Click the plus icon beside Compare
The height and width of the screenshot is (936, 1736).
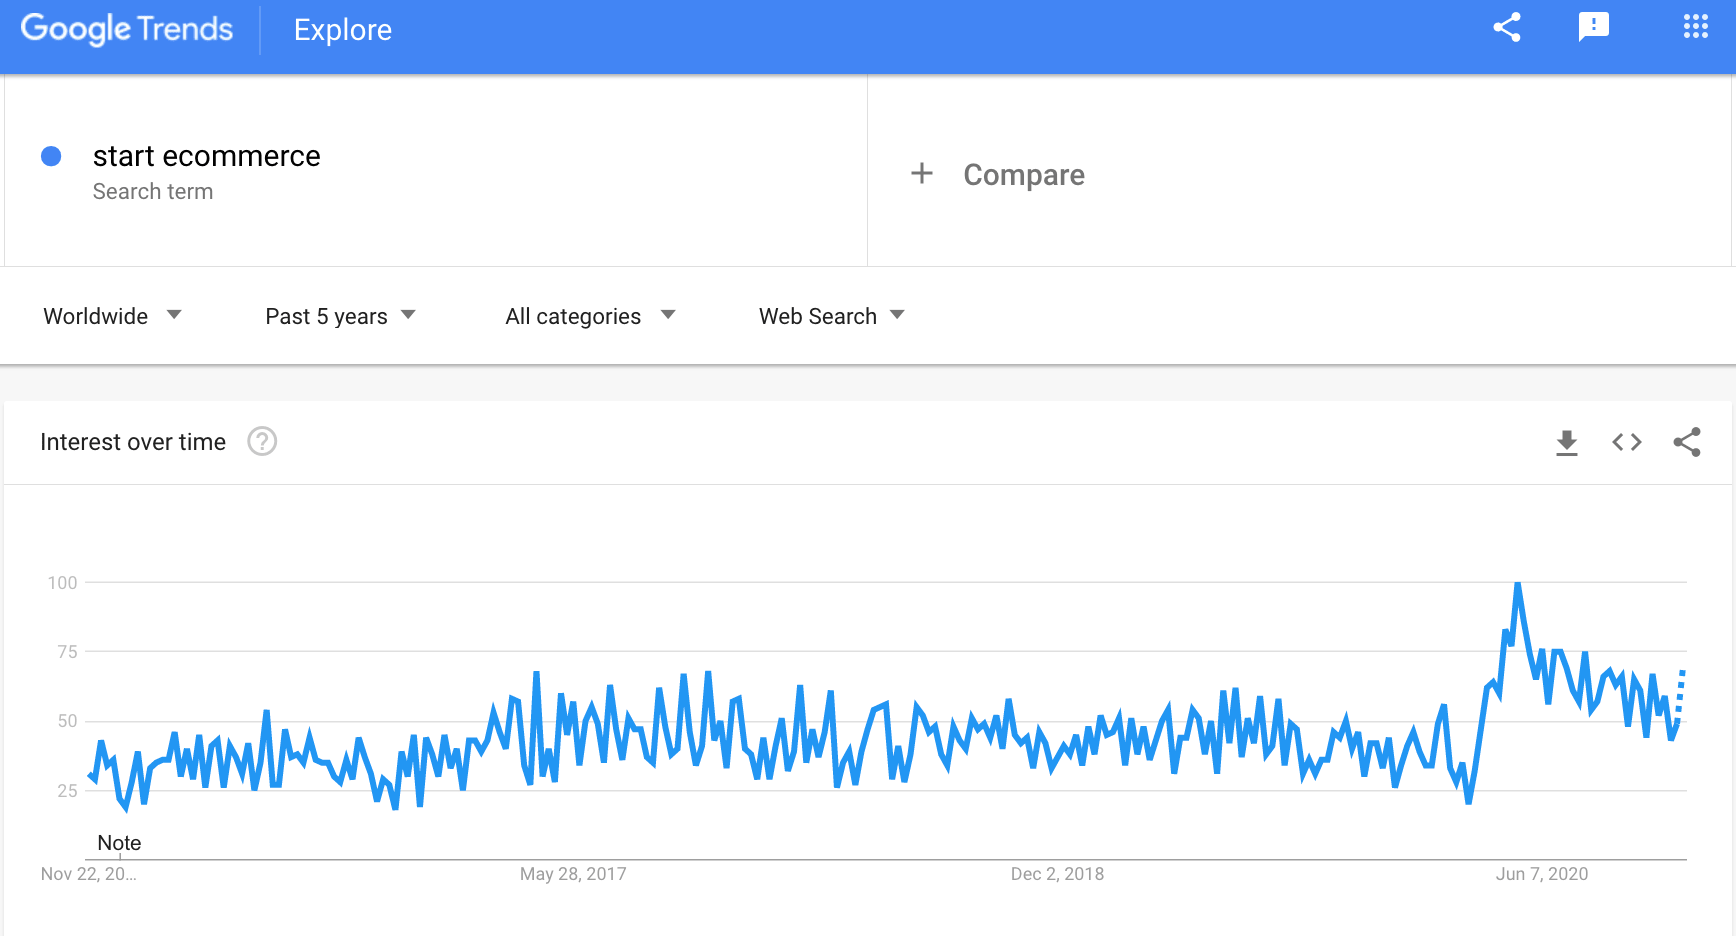[x=922, y=173]
